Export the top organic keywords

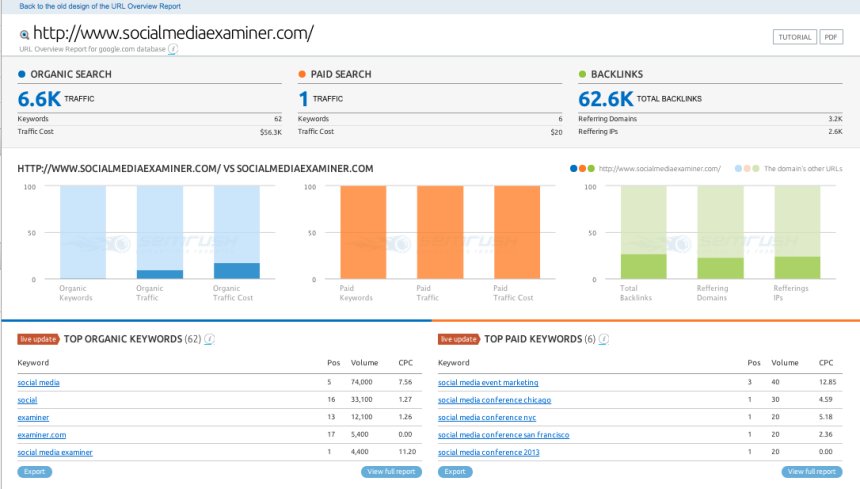pos(35,471)
